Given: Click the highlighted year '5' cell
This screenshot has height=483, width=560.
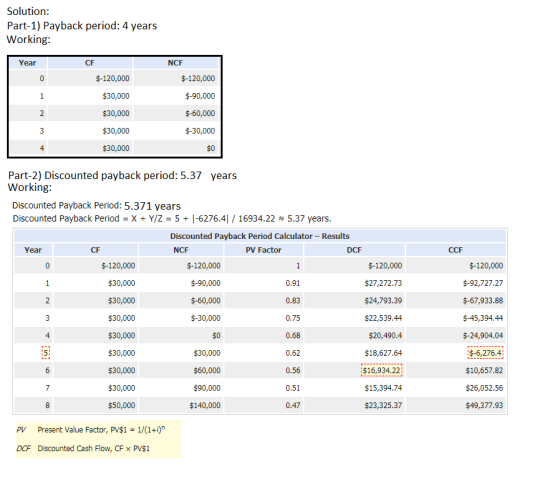Looking at the screenshot, I should (x=46, y=353).
